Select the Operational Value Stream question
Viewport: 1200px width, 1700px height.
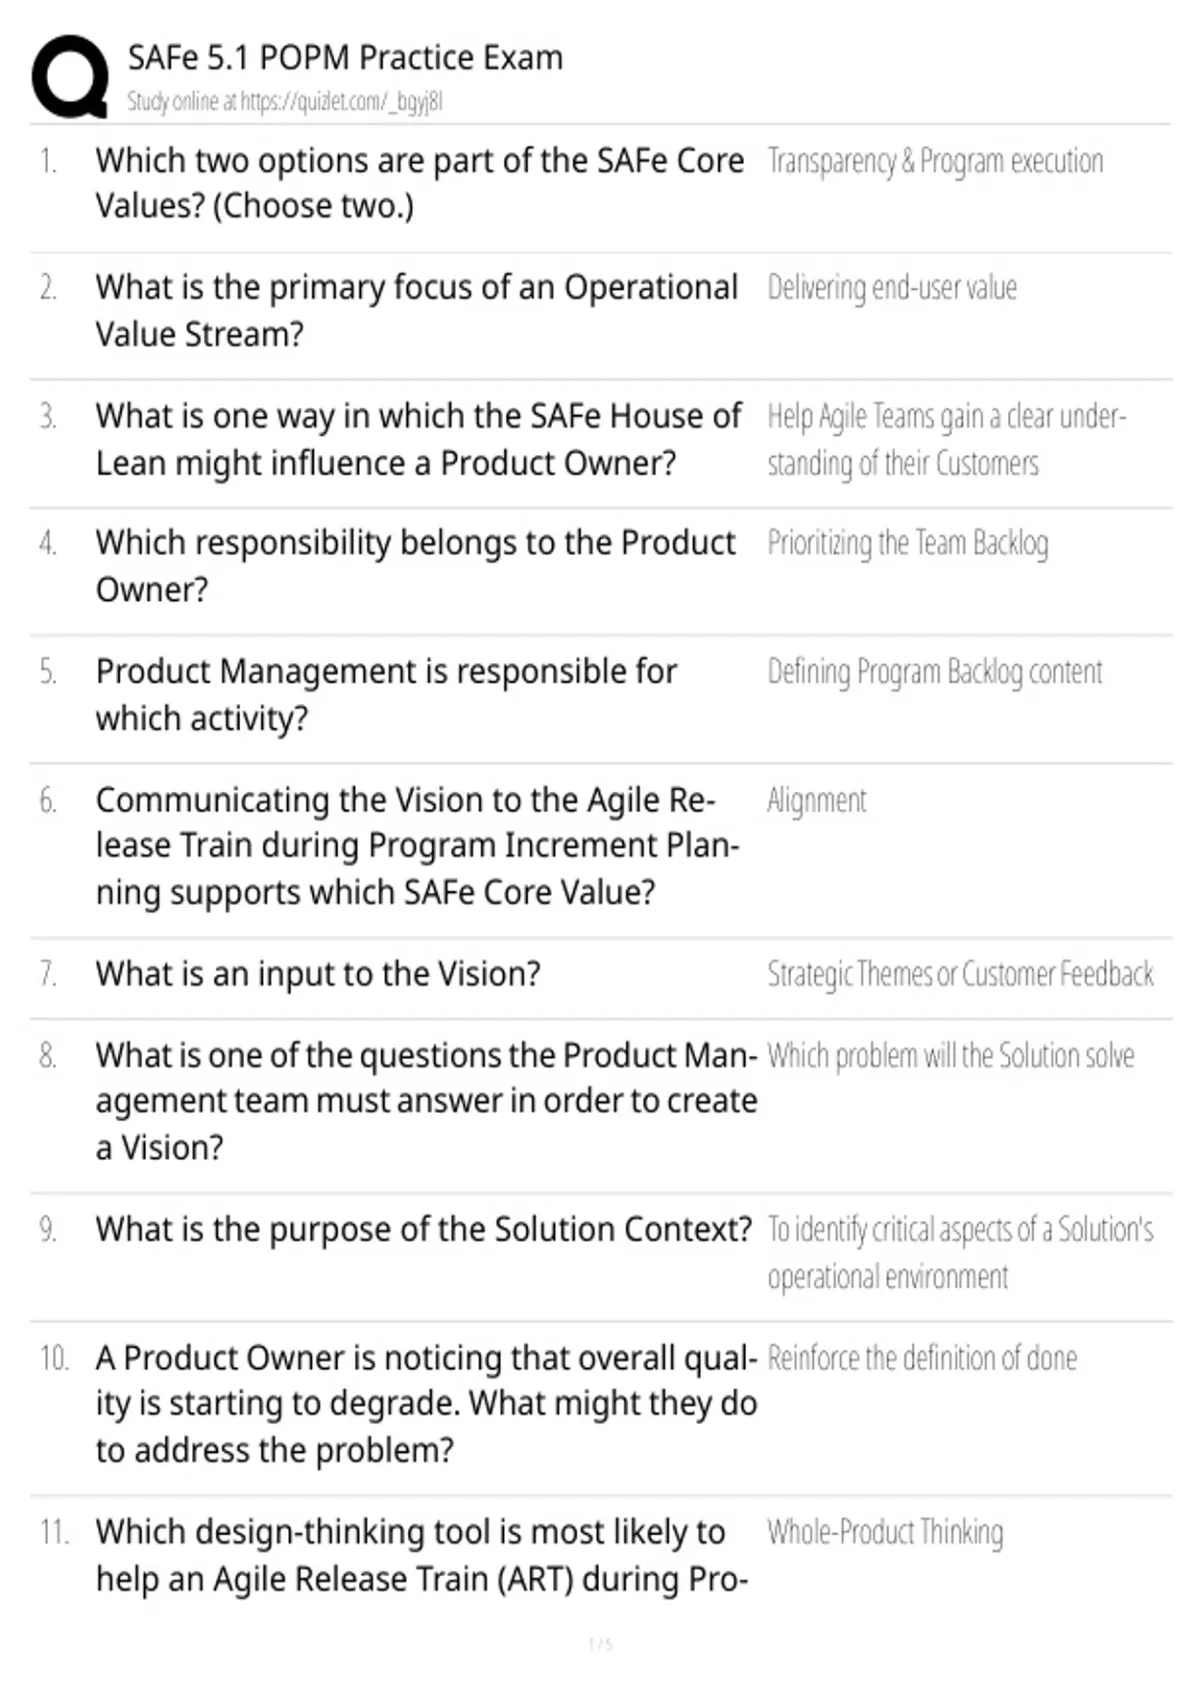pyautogui.click(x=417, y=310)
